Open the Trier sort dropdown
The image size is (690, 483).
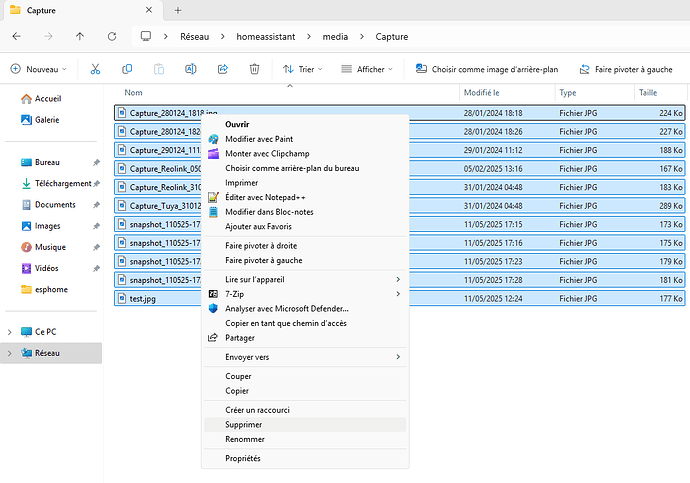coord(303,69)
